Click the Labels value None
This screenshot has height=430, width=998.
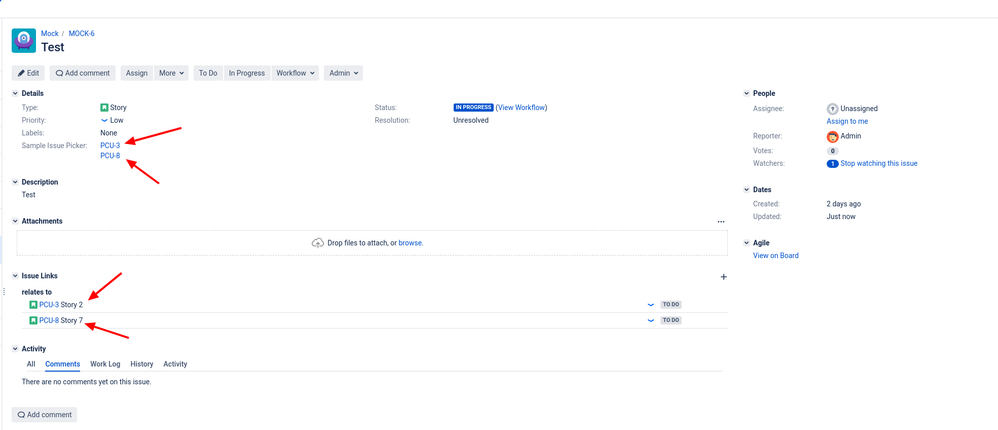[109, 133]
